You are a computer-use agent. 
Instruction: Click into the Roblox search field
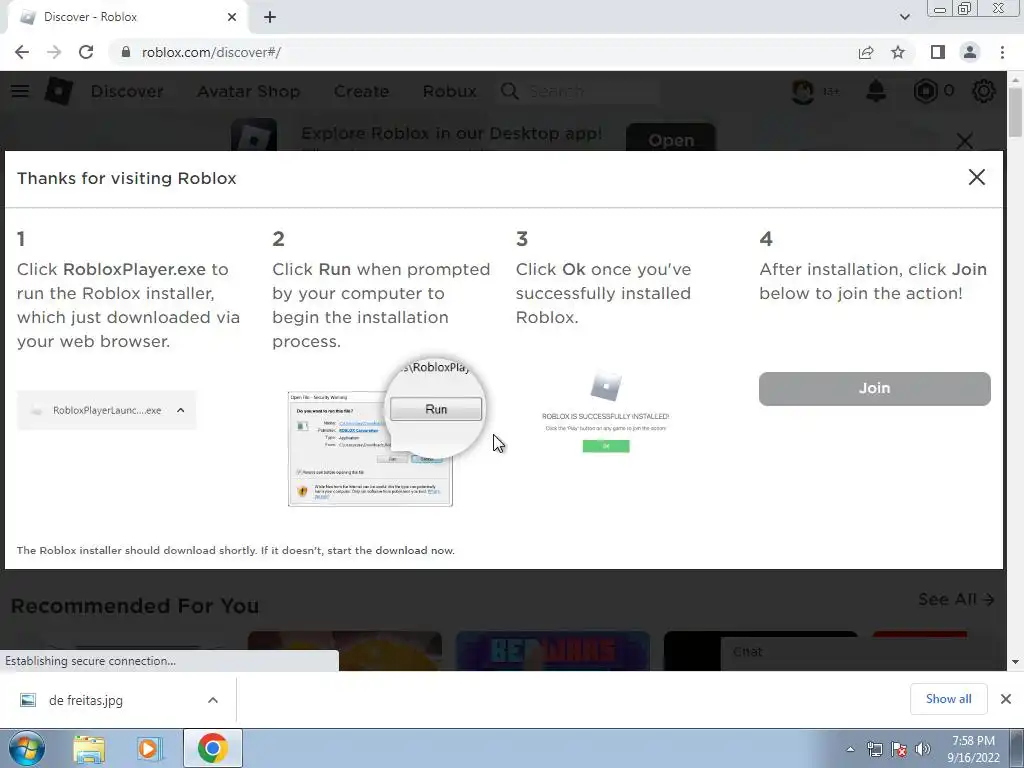[x=591, y=91]
